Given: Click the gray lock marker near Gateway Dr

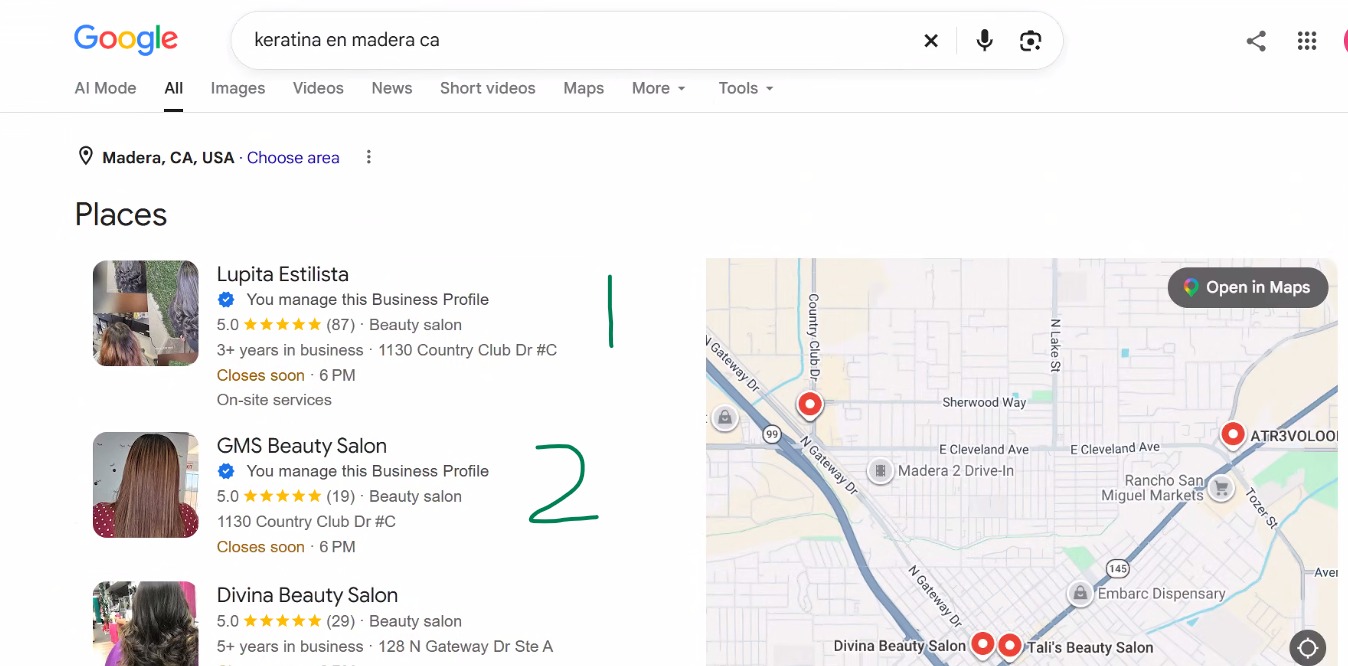Looking at the screenshot, I should [x=724, y=417].
